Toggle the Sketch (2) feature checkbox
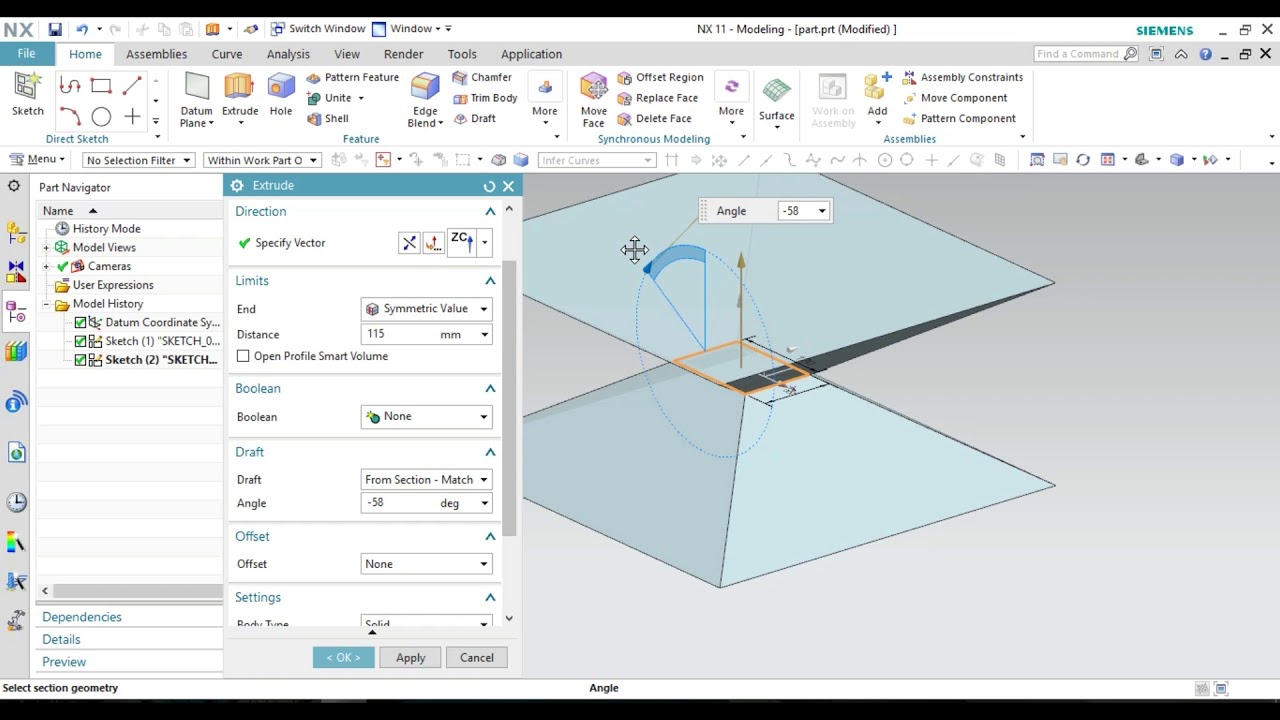This screenshot has width=1280, height=720. pyautogui.click(x=81, y=360)
